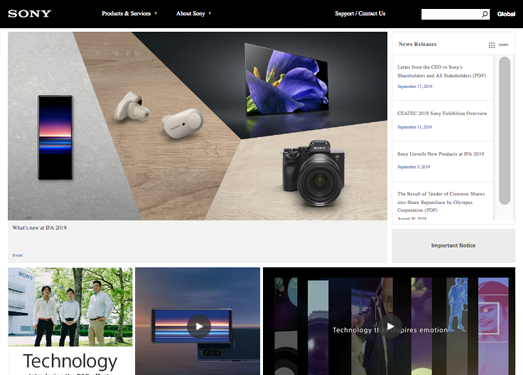Open the news releases grid view icon

[492, 45]
